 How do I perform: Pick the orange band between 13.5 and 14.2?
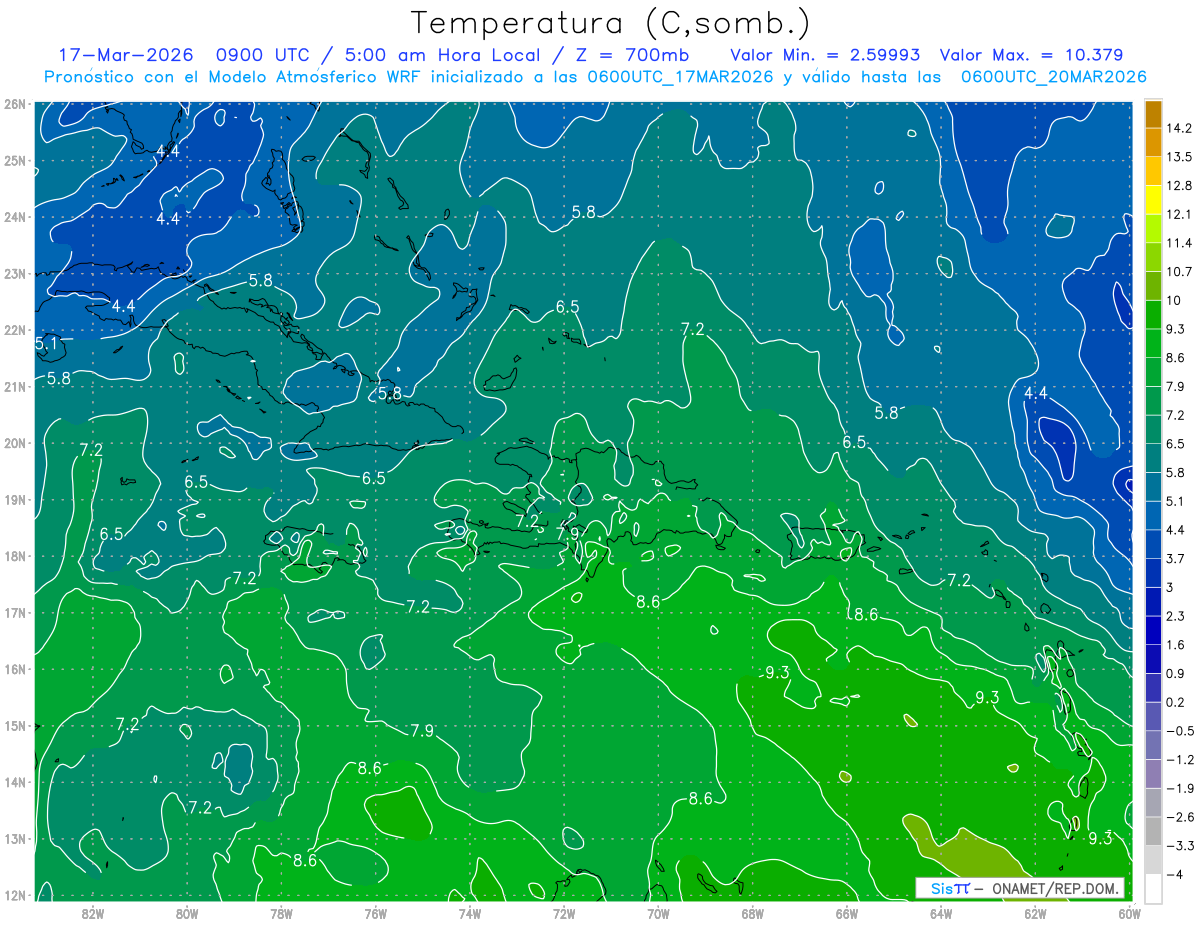(1153, 143)
